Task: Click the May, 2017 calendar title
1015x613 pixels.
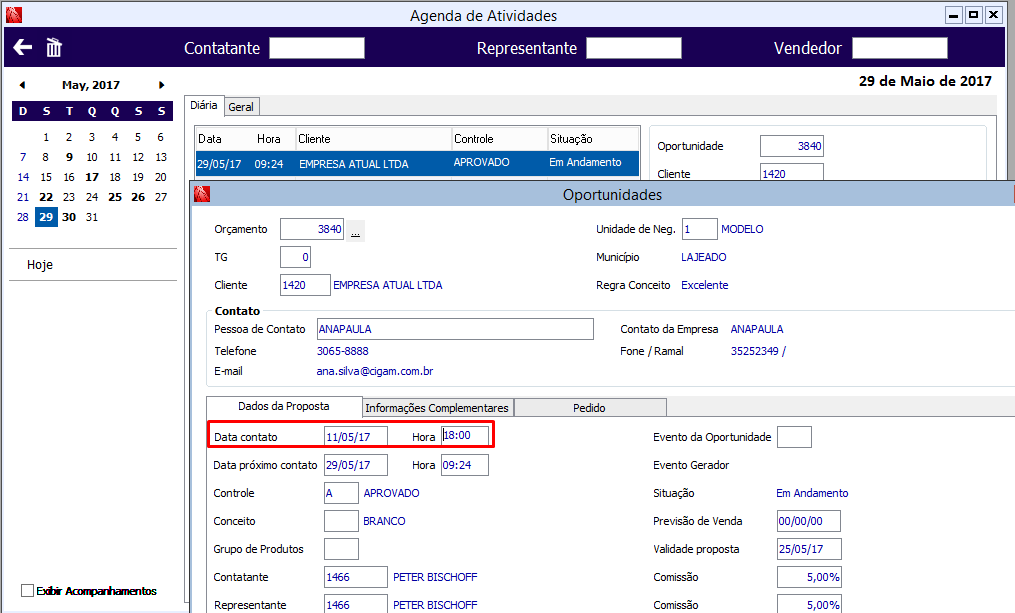Action: [x=91, y=85]
